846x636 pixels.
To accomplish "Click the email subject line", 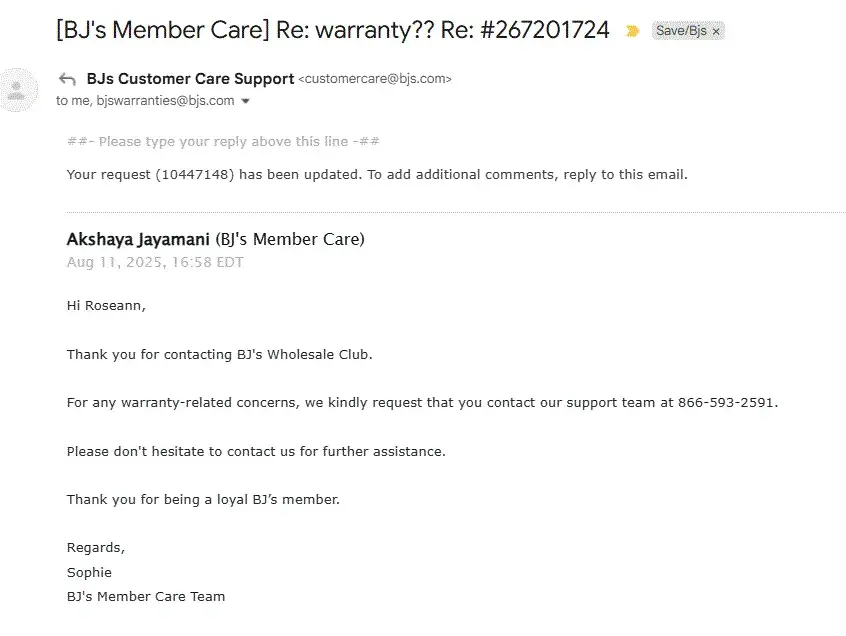I will pyautogui.click(x=332, y=30).
